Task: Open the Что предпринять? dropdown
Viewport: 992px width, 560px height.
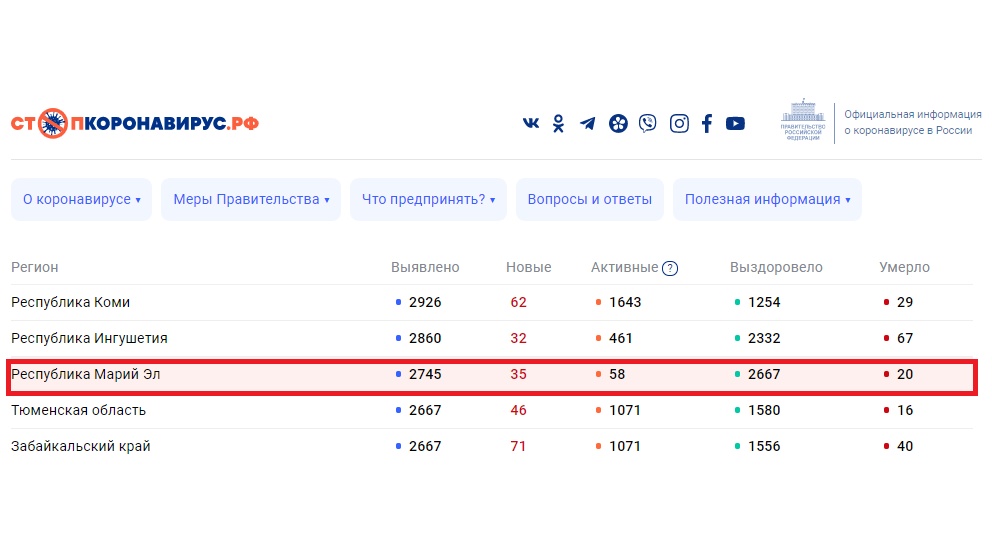Action: [x=428, y=200]
